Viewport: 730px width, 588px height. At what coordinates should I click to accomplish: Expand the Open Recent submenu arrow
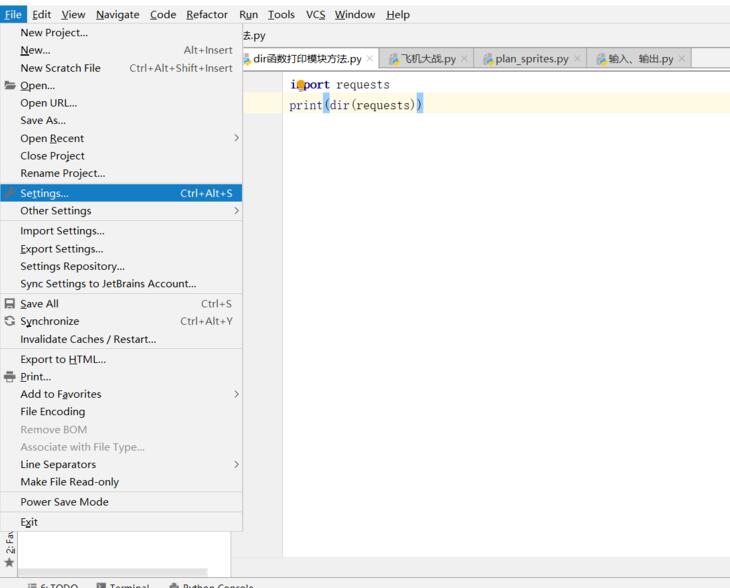click(x=237, y=138)
